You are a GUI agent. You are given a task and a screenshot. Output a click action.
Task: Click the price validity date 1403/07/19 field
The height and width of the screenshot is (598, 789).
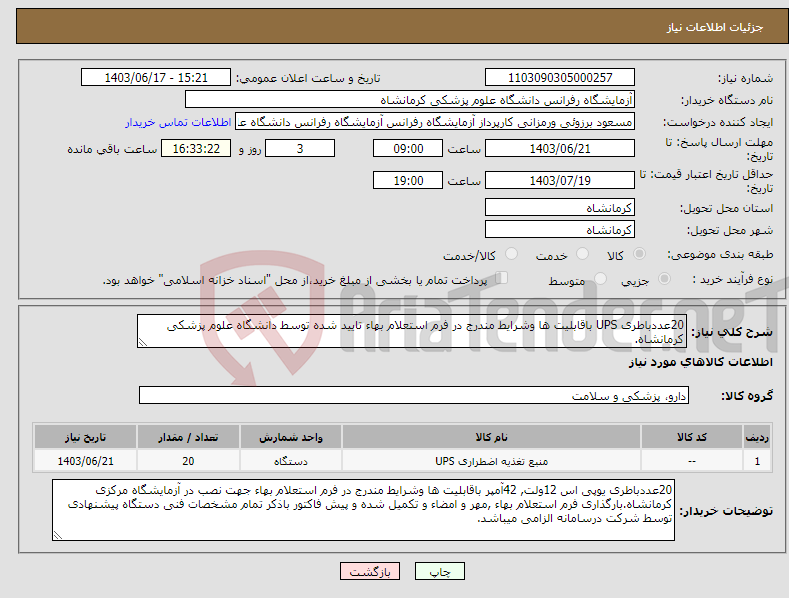tap(560, 180)
